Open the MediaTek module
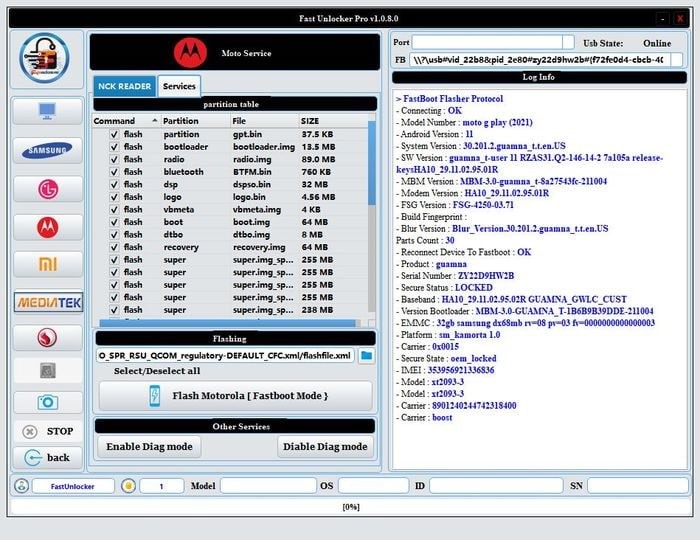Screen dimensions: 700x540 (x=47, y=301)
